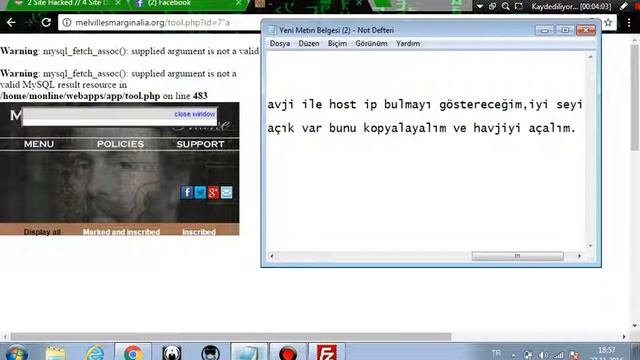Go back using browser back arrow

11,22
